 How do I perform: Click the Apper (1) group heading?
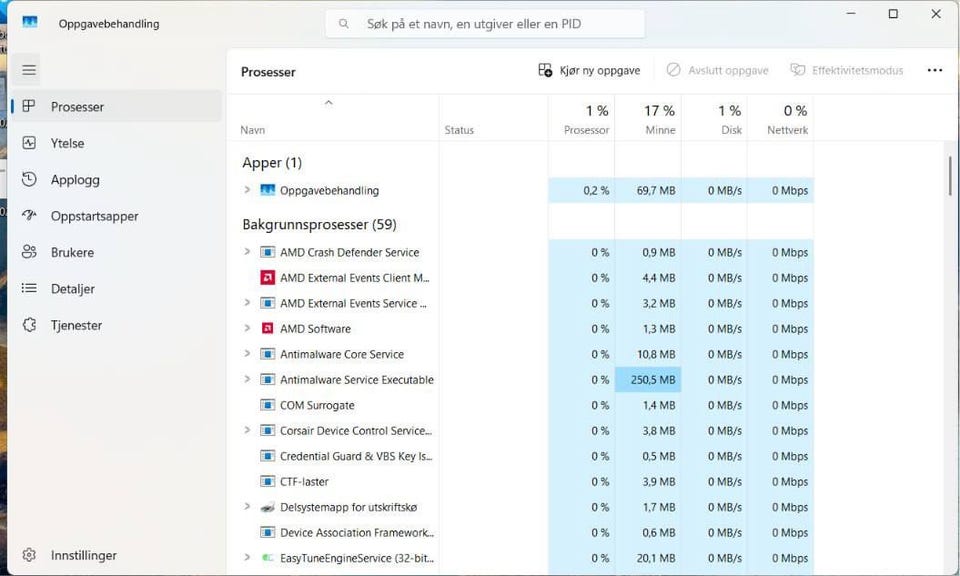tap(272, 163)
